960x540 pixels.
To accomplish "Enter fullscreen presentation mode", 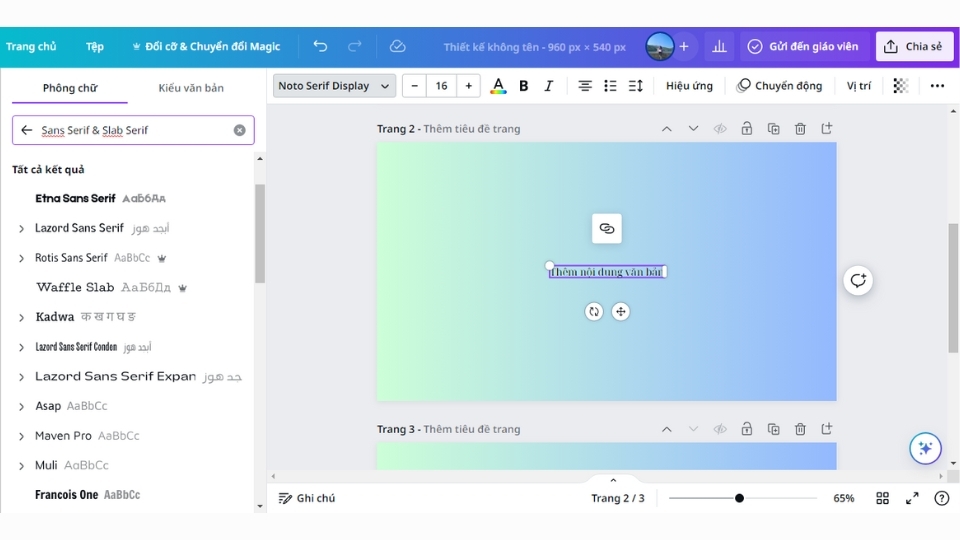I will pyautogui.click(x=912, y=498).
